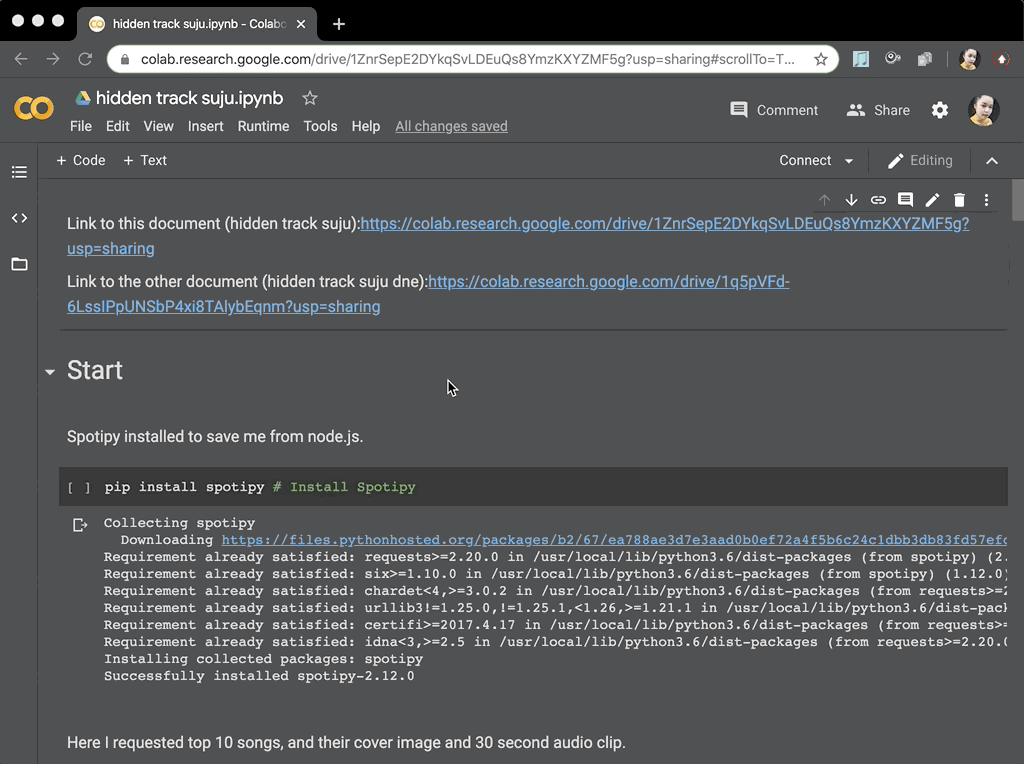
Task: Click the edit cell pencil icon
Action: 932,200
